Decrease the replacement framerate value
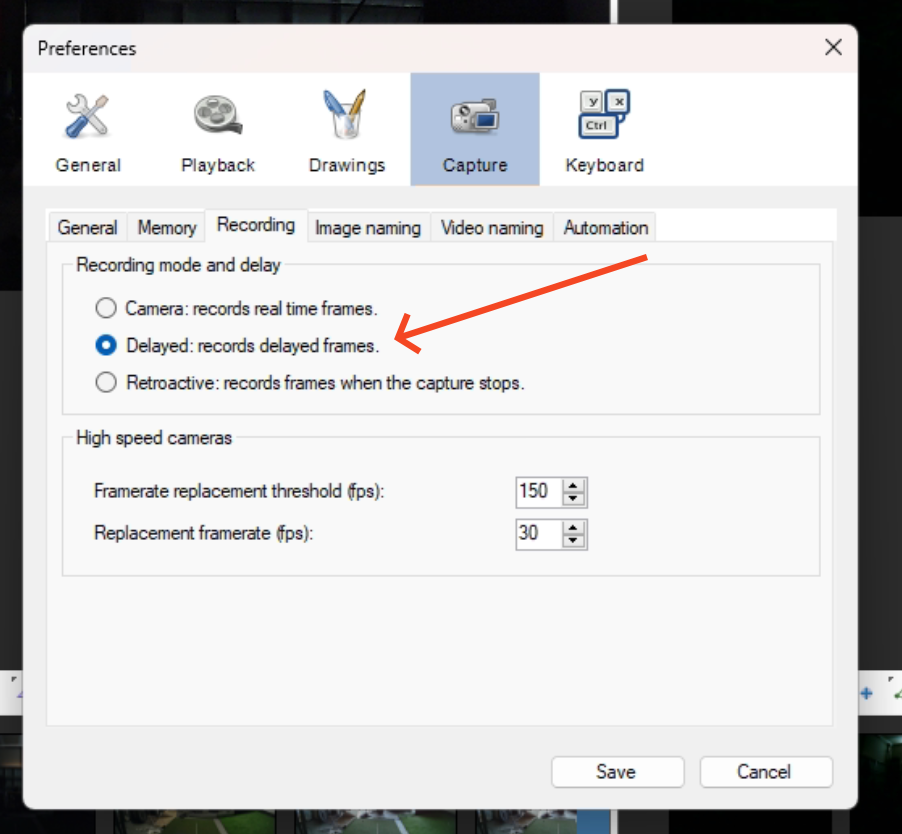This screenshot has width=902, height=834. pyautogui.click(x=573, y=541)
